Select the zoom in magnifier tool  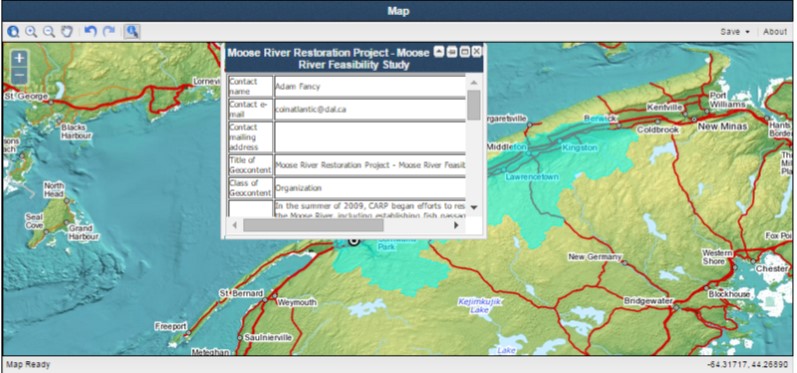31,32
